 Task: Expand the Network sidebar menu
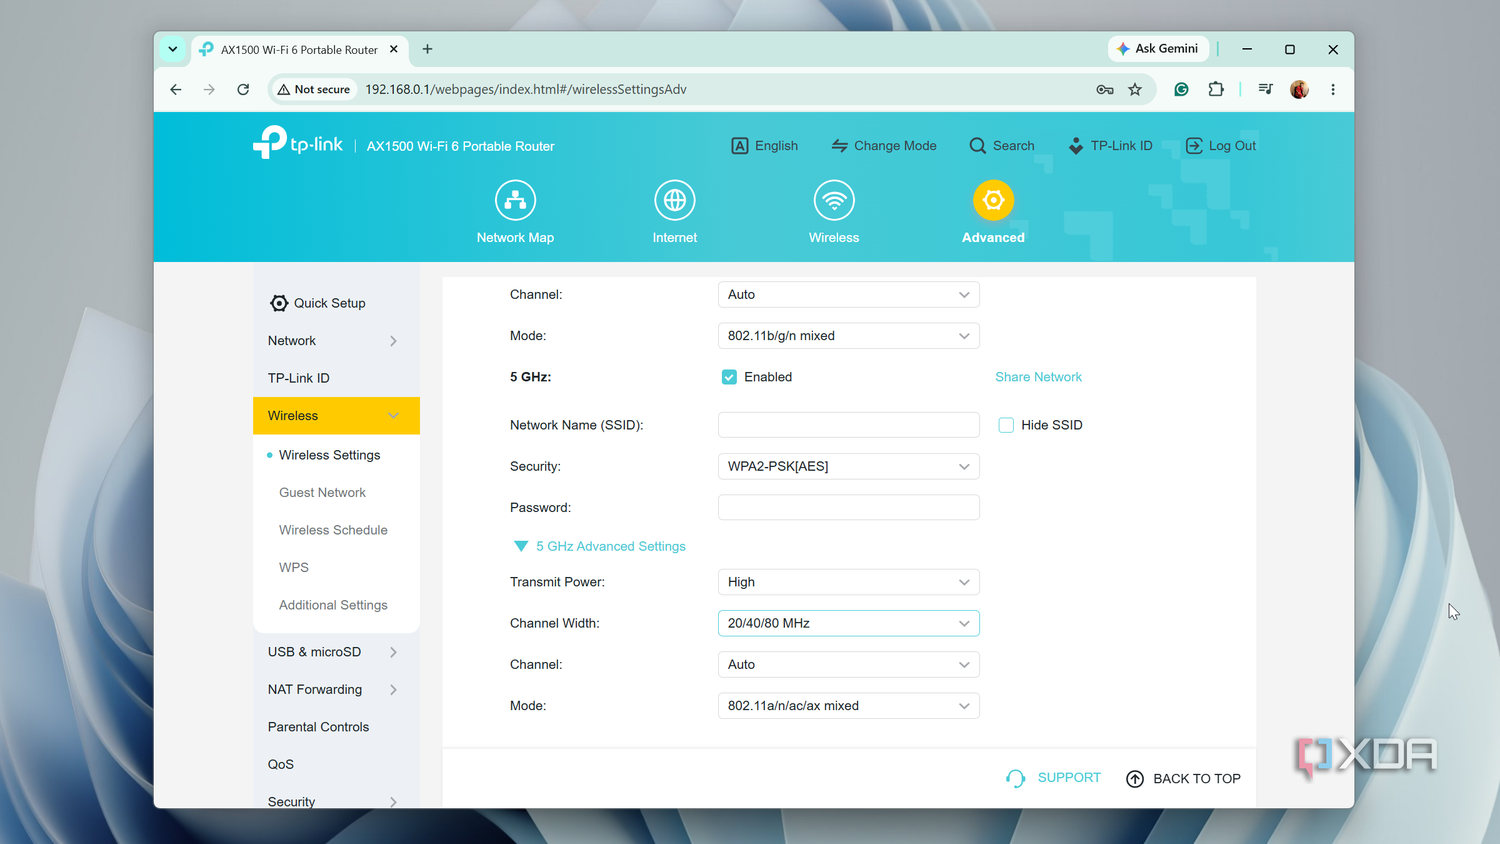click(336, 341)
